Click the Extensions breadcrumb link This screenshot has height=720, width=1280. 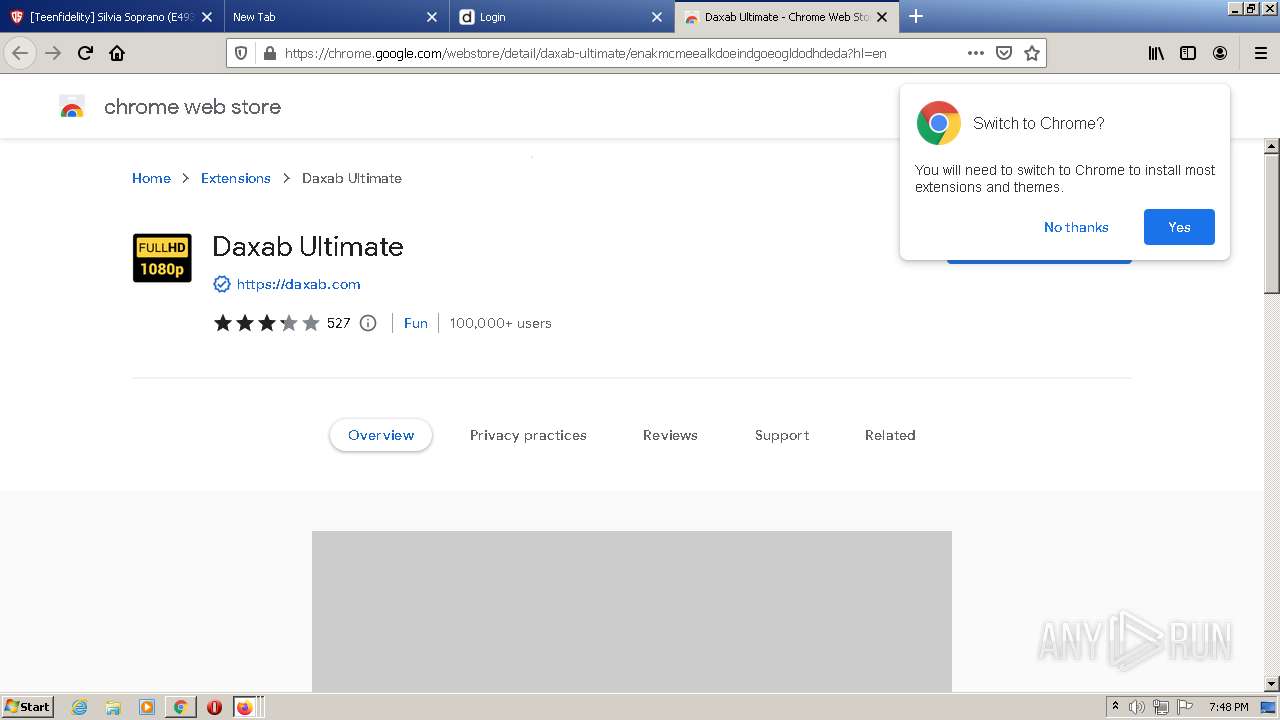click(236, 178)
